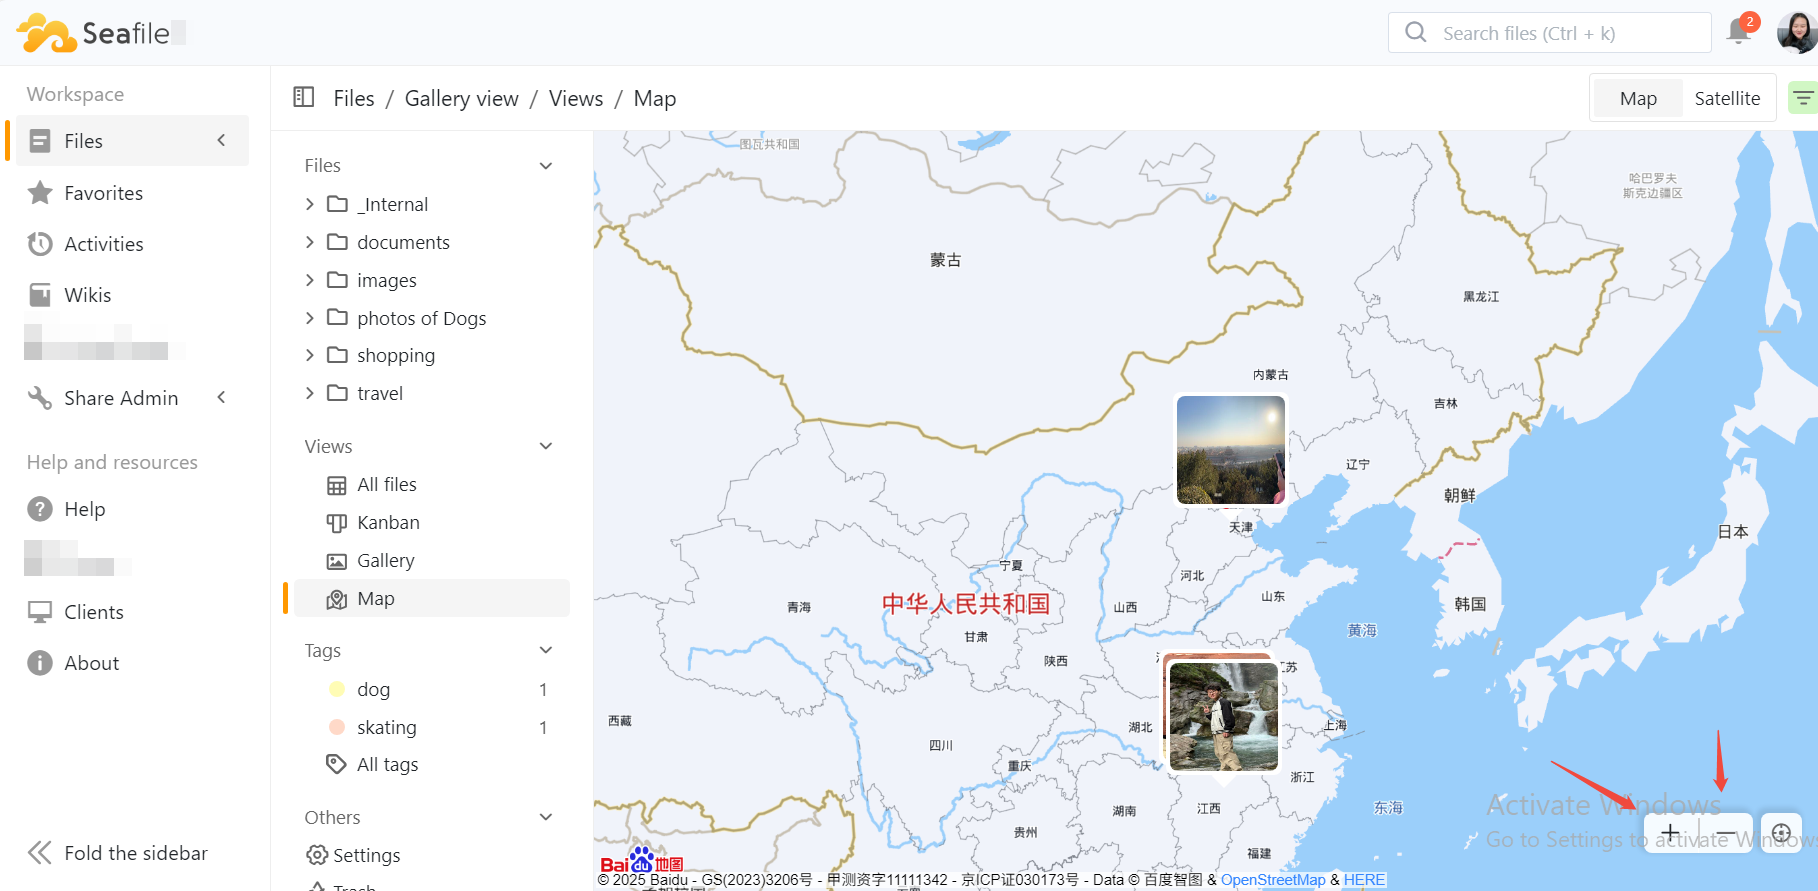Image resolution: width=1818 pixels, height=891 pixels.
Task: Toggle the side panel layout icon
Action: tap(303, 97)
